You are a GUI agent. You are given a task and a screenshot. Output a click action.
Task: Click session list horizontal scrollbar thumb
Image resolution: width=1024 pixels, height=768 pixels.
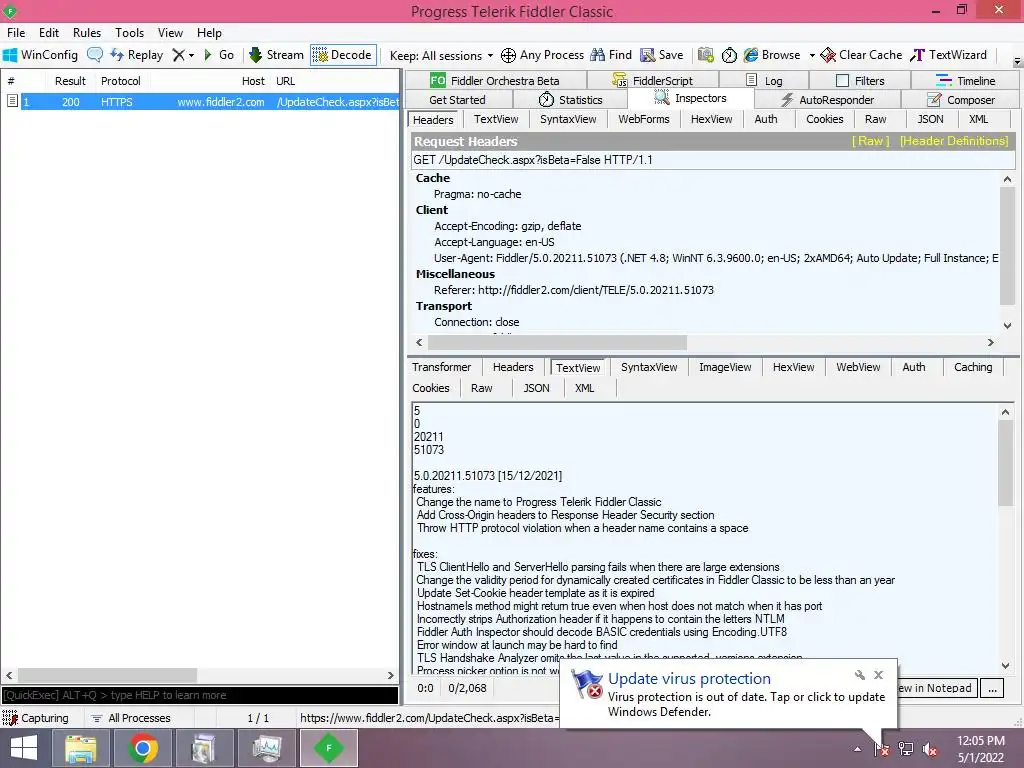click(x=107, y=675)
